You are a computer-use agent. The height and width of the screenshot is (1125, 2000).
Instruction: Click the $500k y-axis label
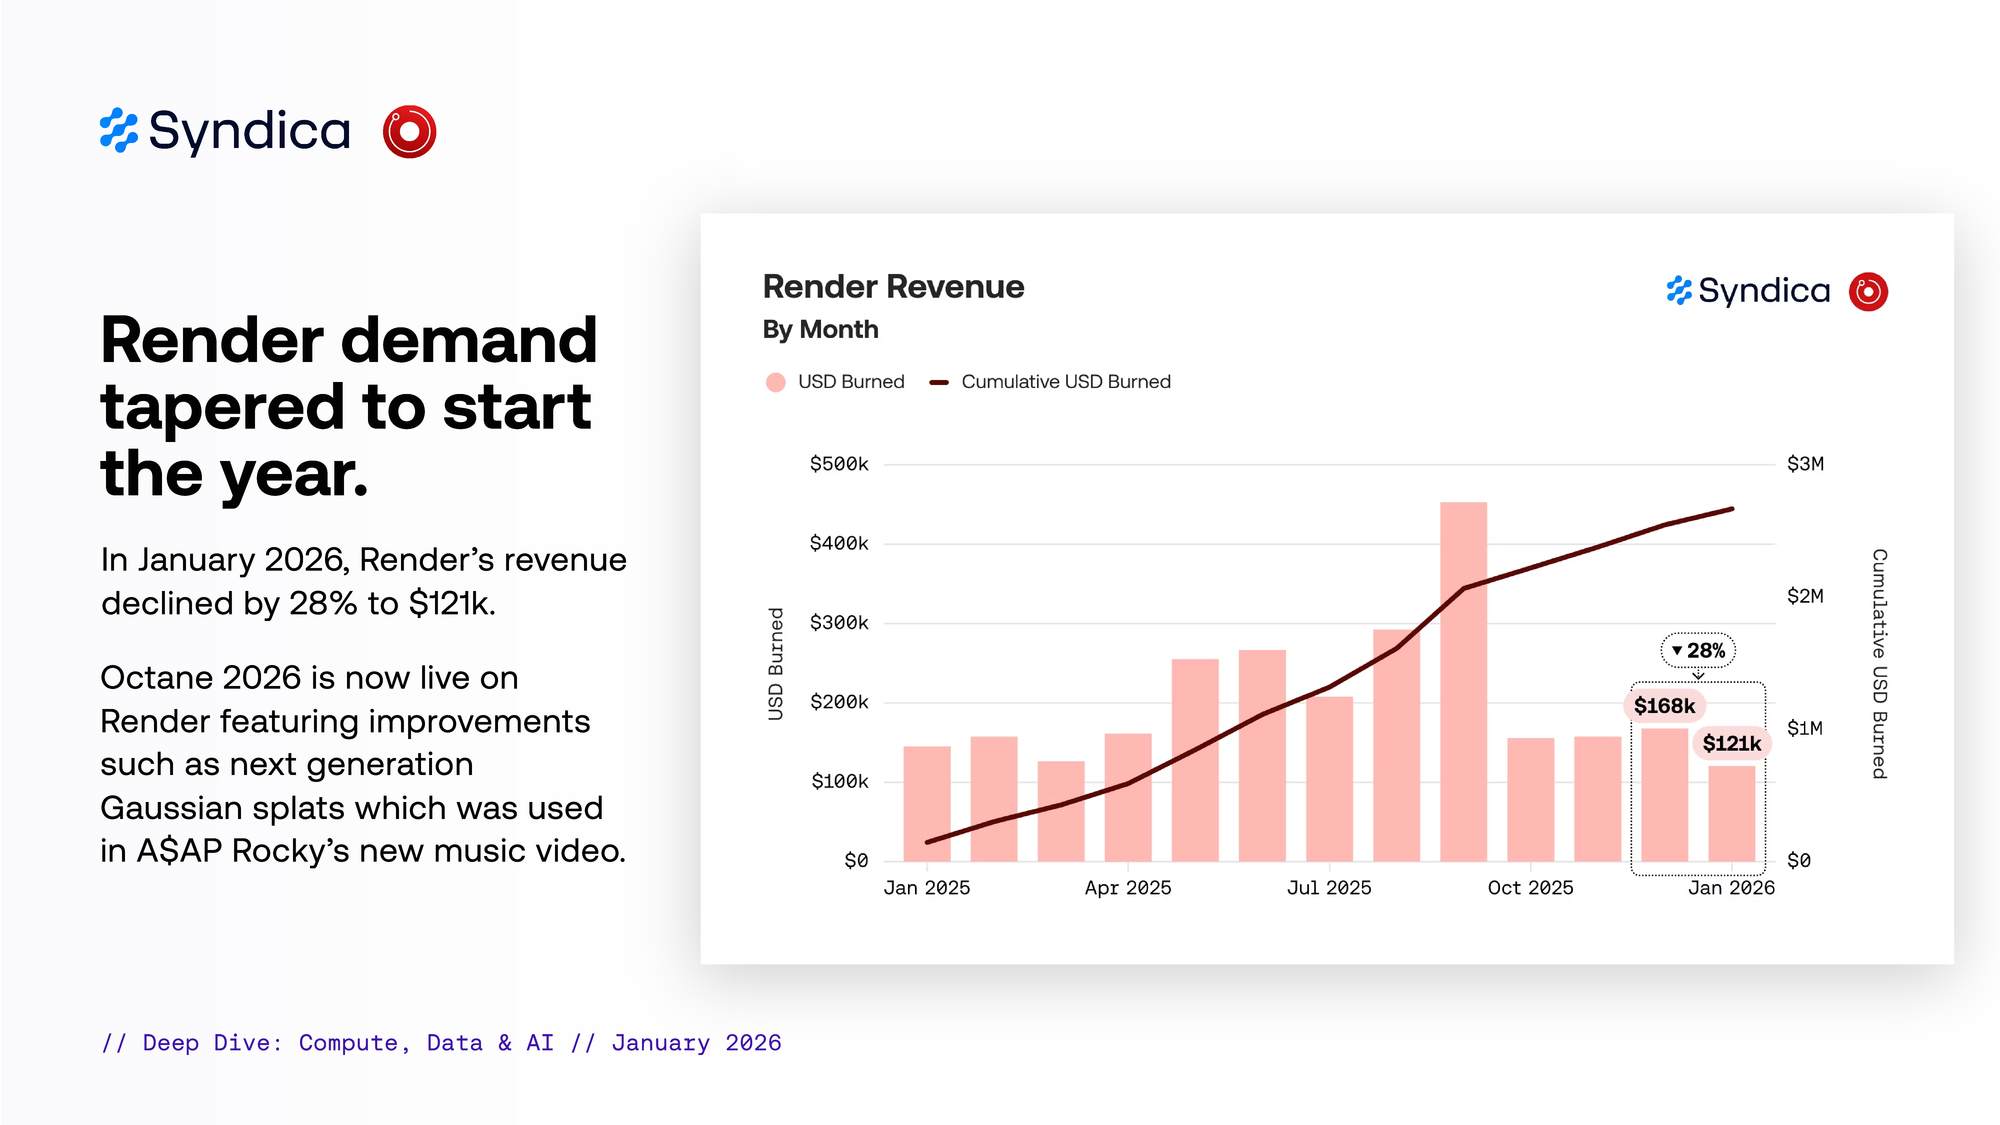838,464
